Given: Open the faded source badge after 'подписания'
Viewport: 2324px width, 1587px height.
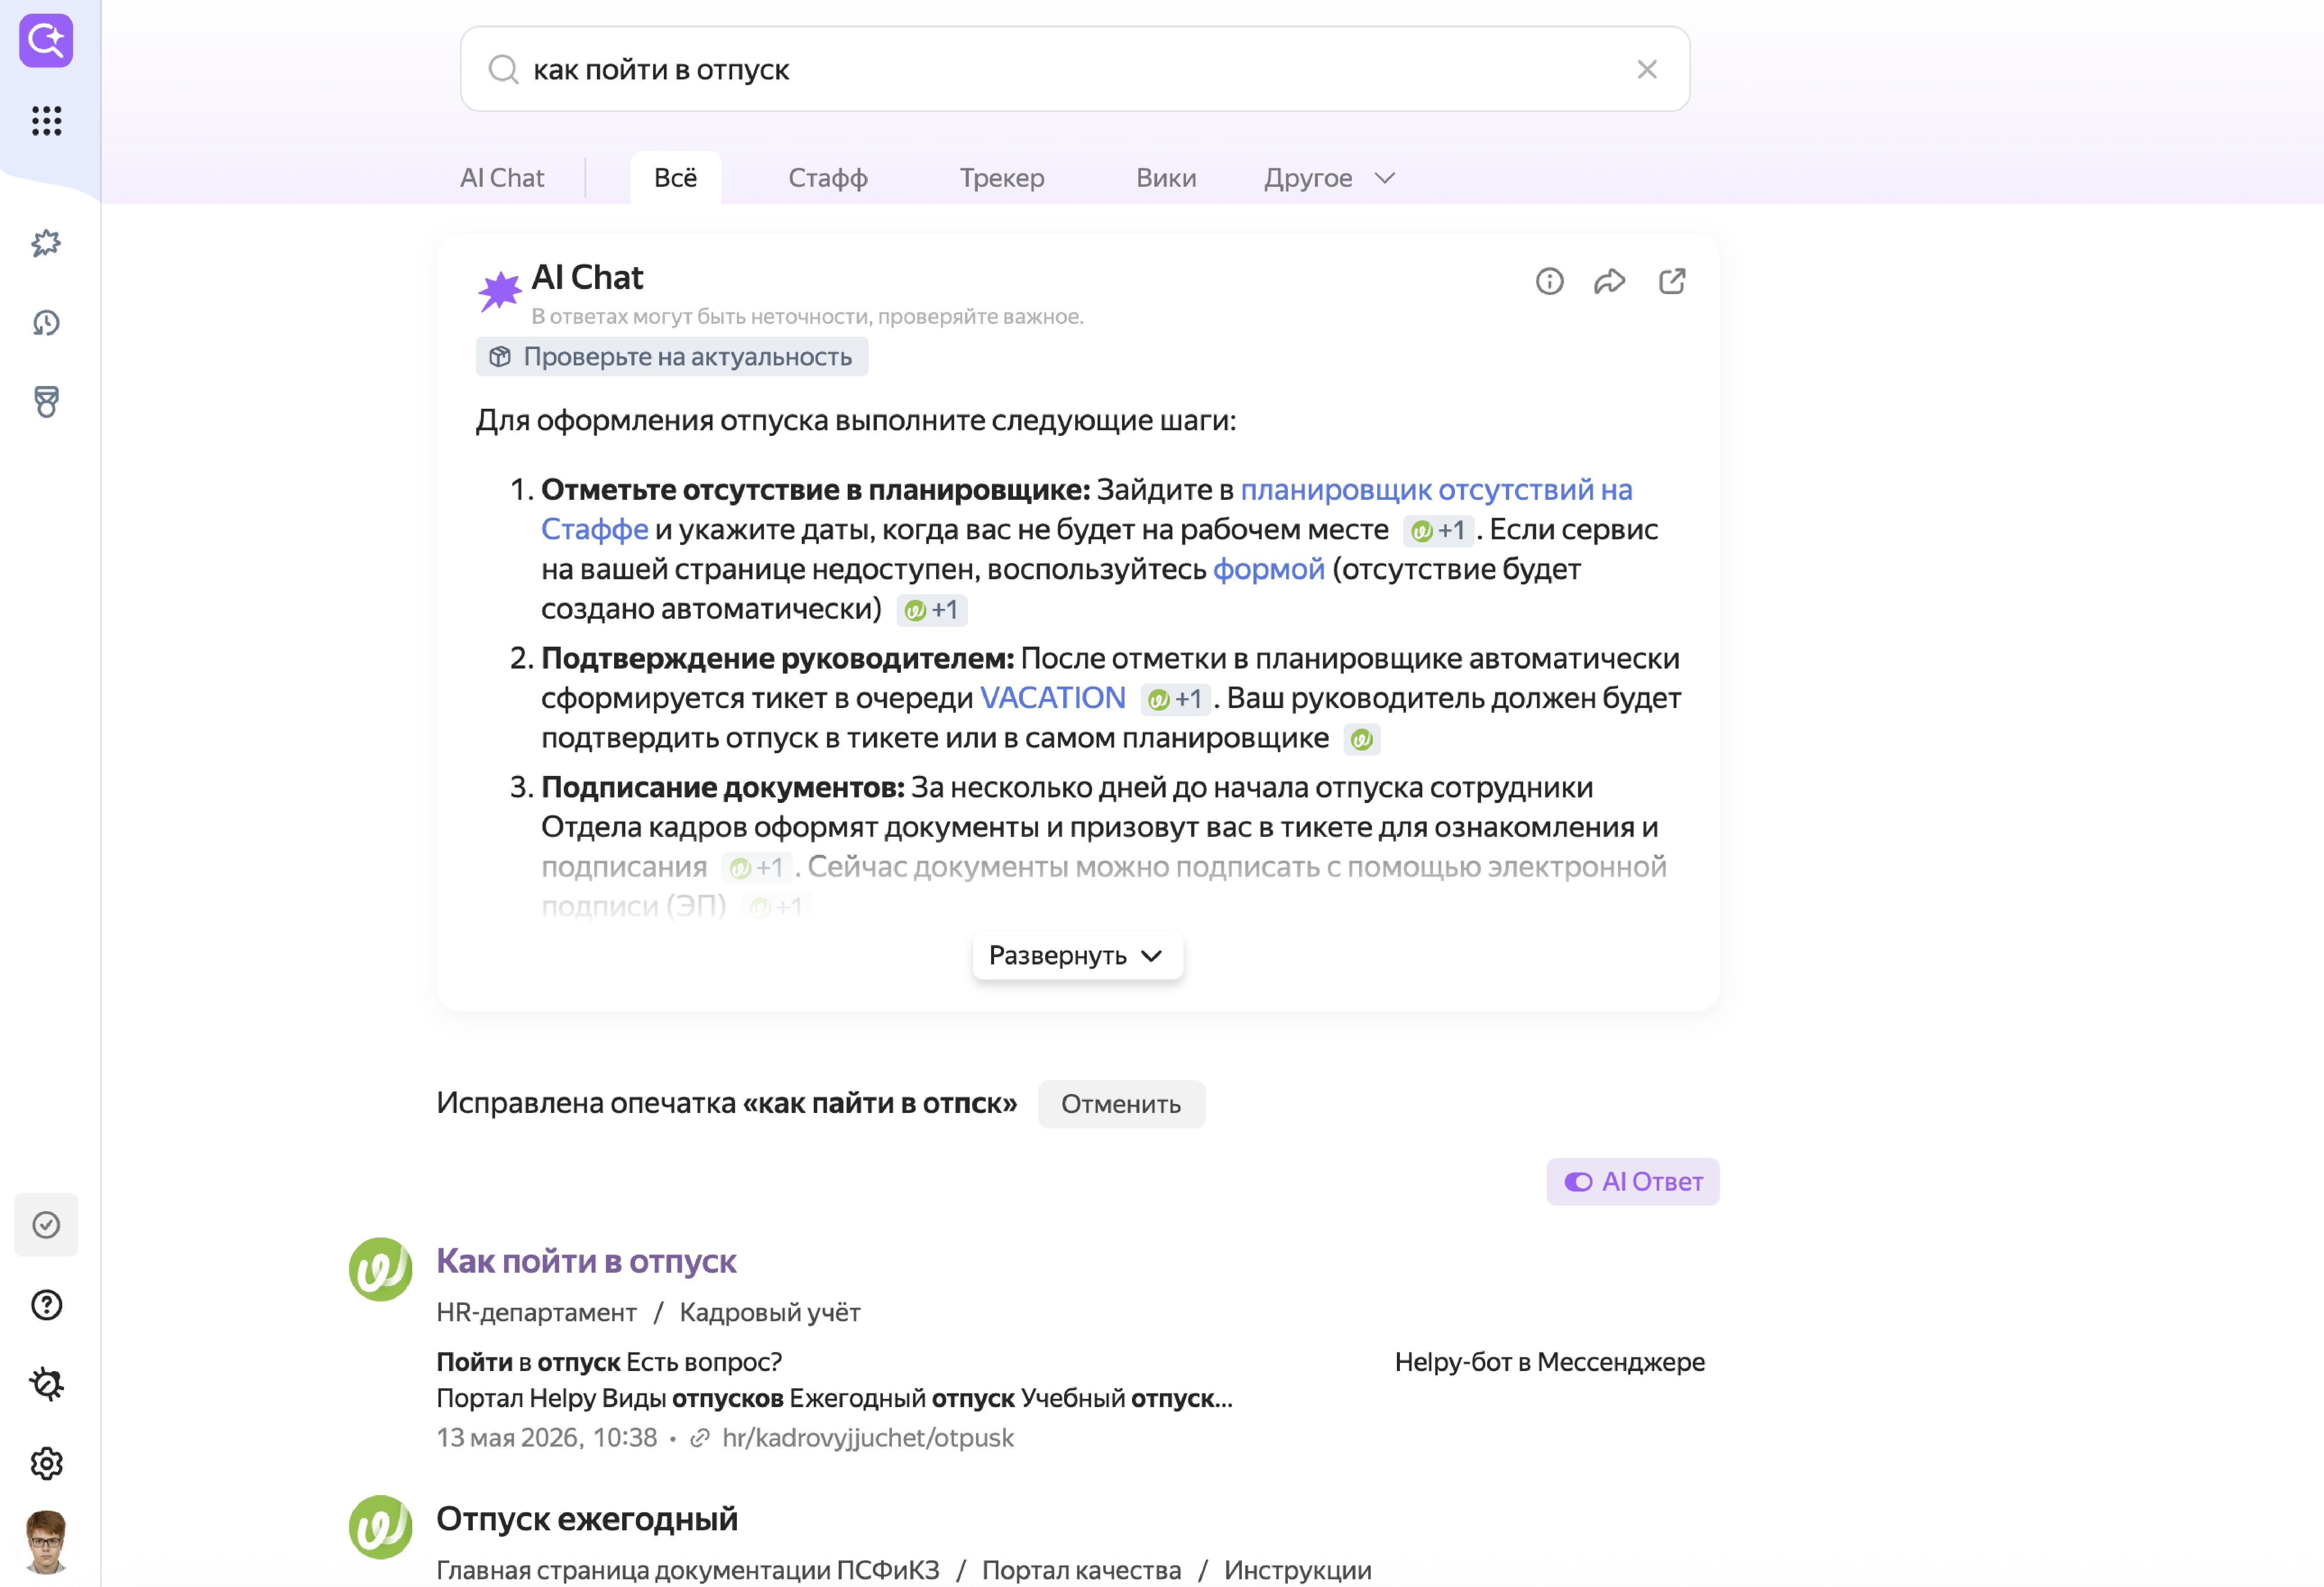Looking at the screenshot, I should pos(757,868).
